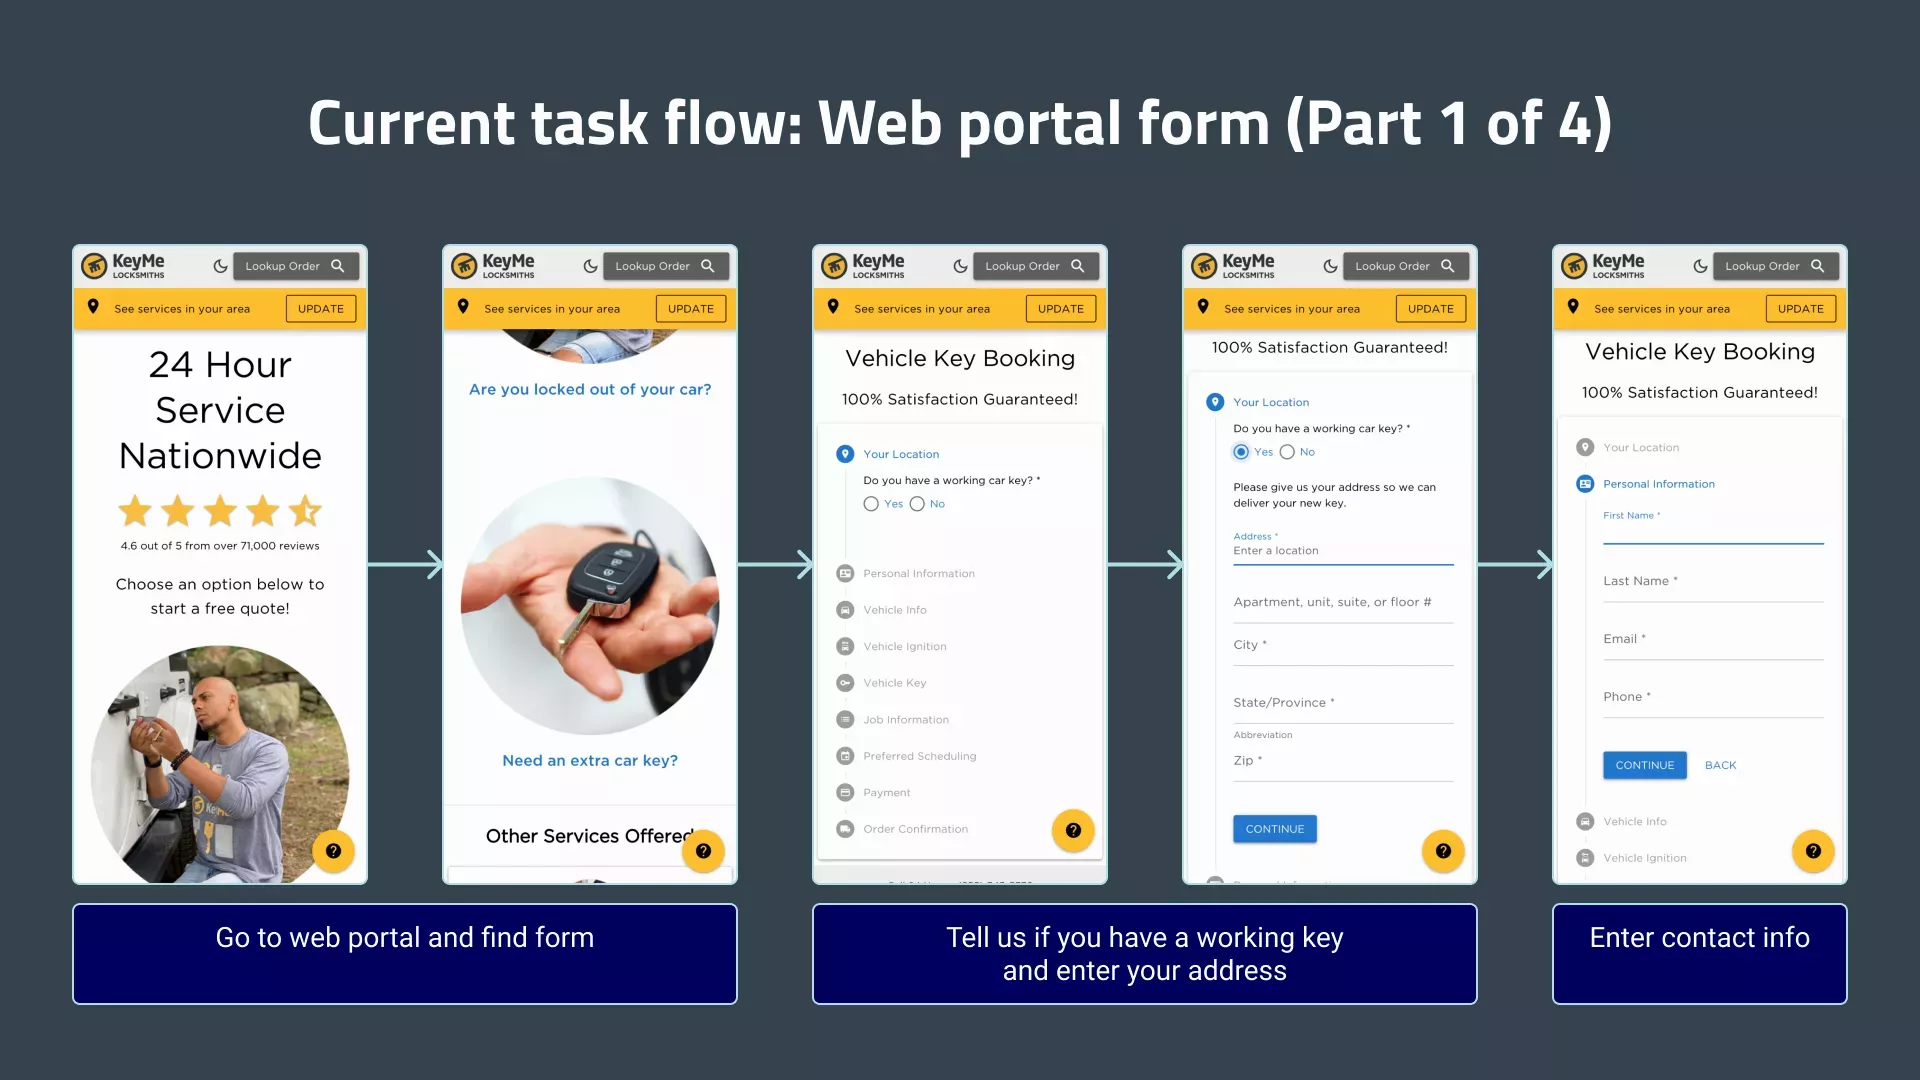Click the UPDATE location button in banner
Viewport: 1920px width, 1080px height.
(x=320, y=307)
